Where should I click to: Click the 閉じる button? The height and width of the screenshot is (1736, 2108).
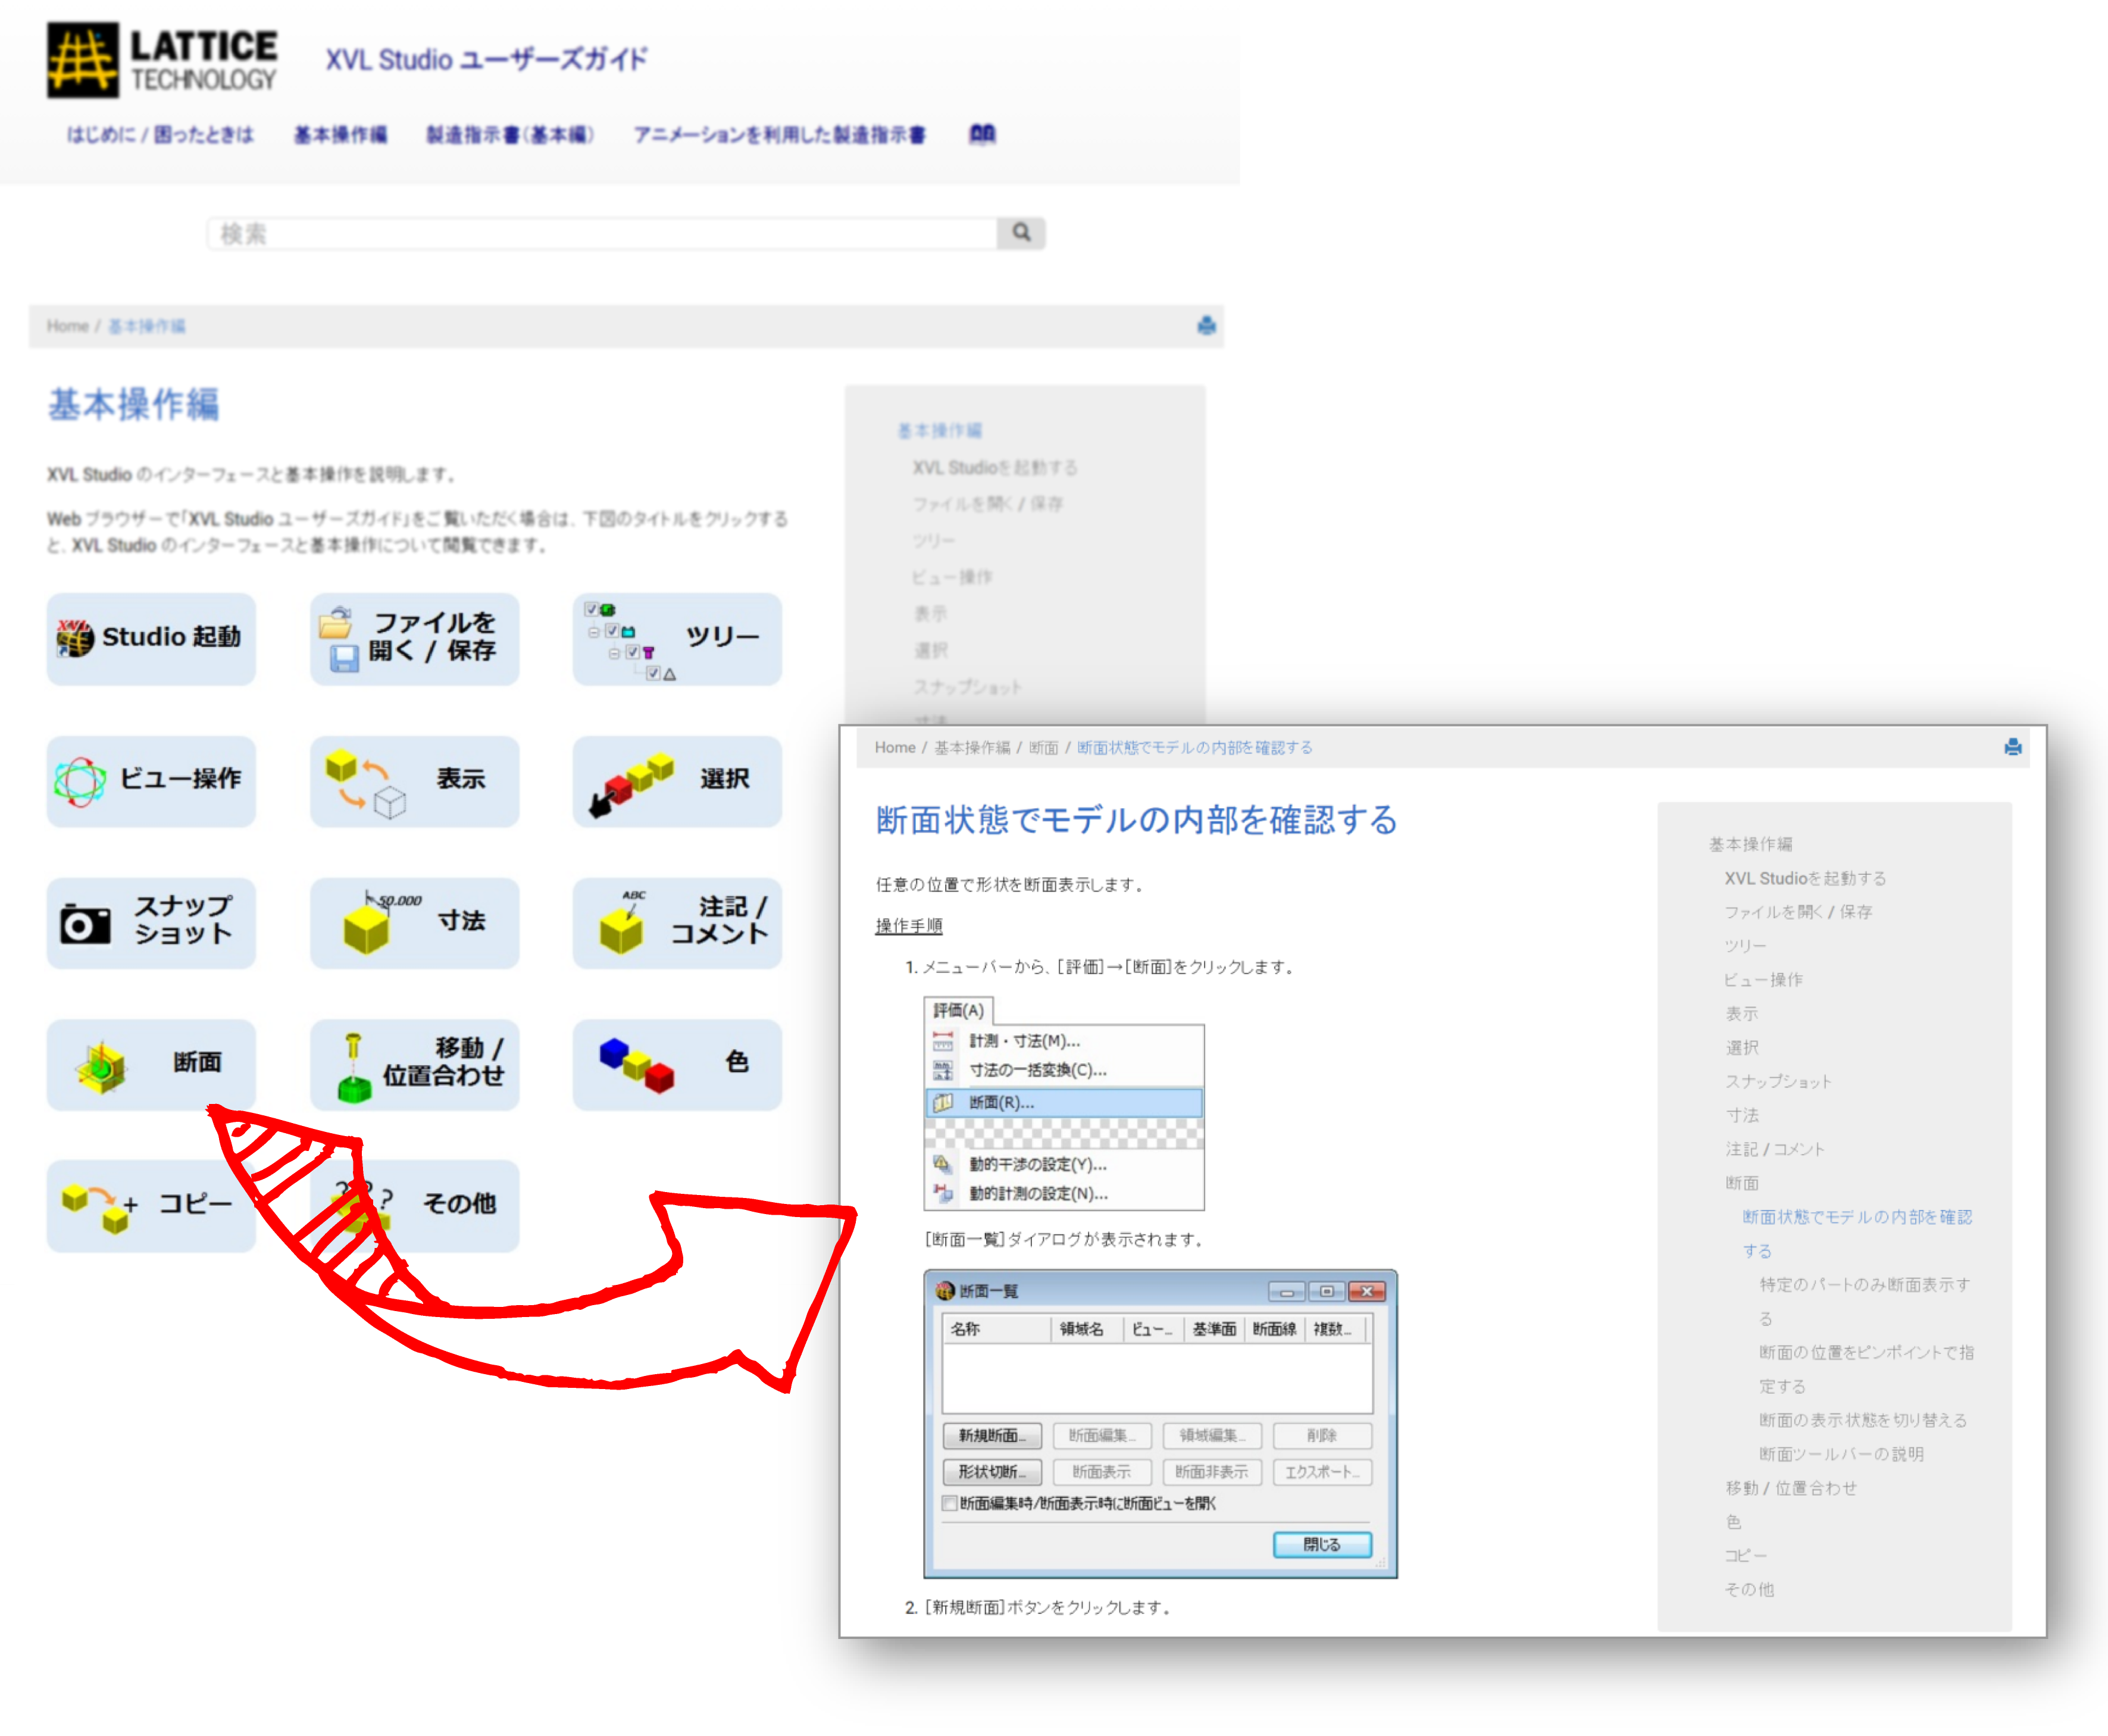[x=1322, y=1544]
